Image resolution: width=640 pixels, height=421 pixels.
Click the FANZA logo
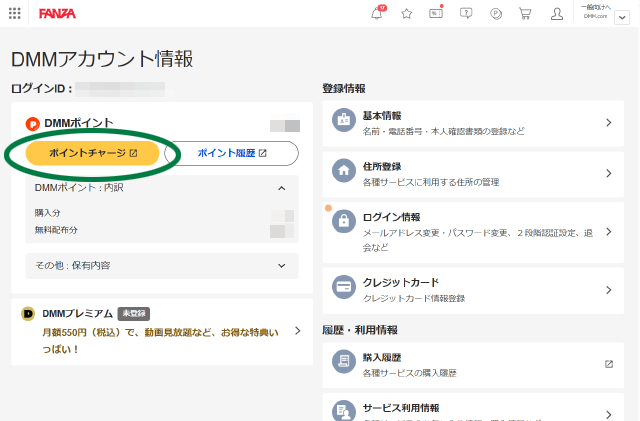coord(57,14)
